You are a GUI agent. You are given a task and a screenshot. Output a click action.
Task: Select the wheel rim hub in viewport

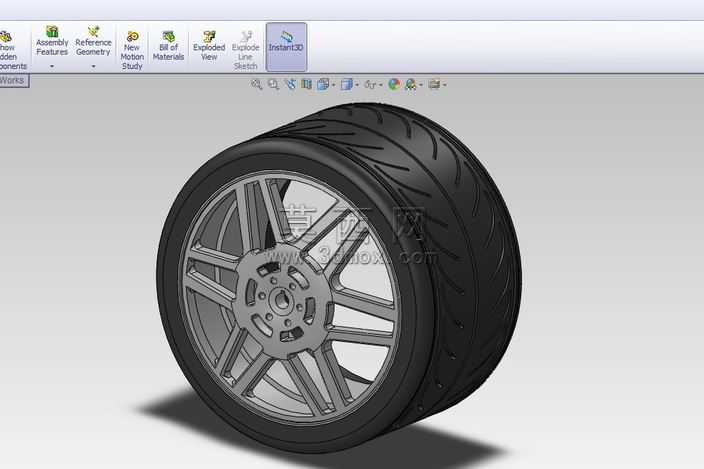coord(282,301)
